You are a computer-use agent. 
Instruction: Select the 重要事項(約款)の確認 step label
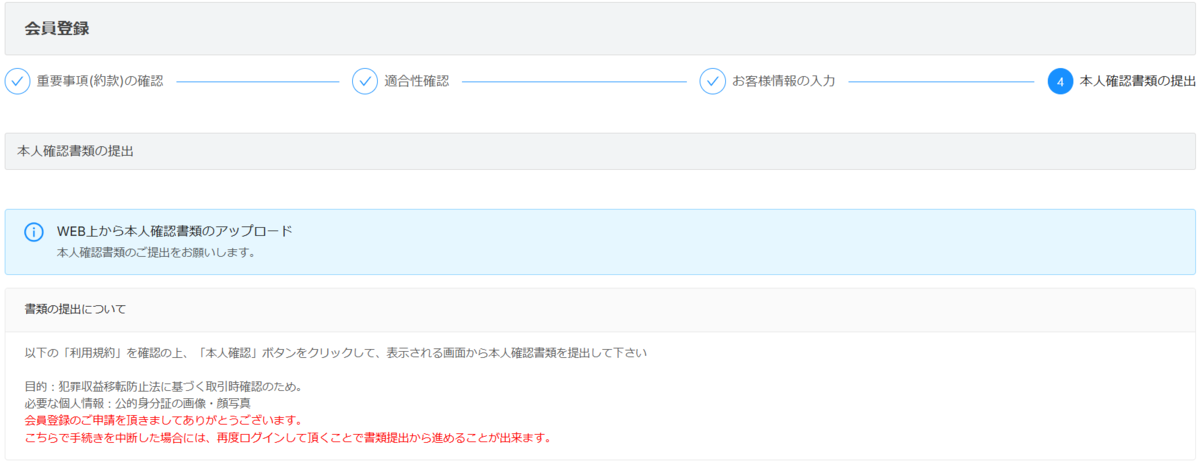pyautogui.click(x=100, y=81)
